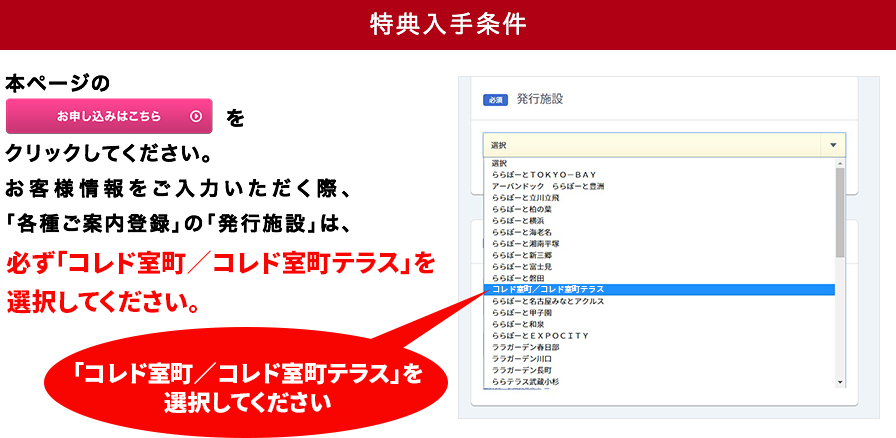Viewport: 896px width, 438px height.
Task: Click the arrow icon on the pink button
Action: [x=196, y=116]
